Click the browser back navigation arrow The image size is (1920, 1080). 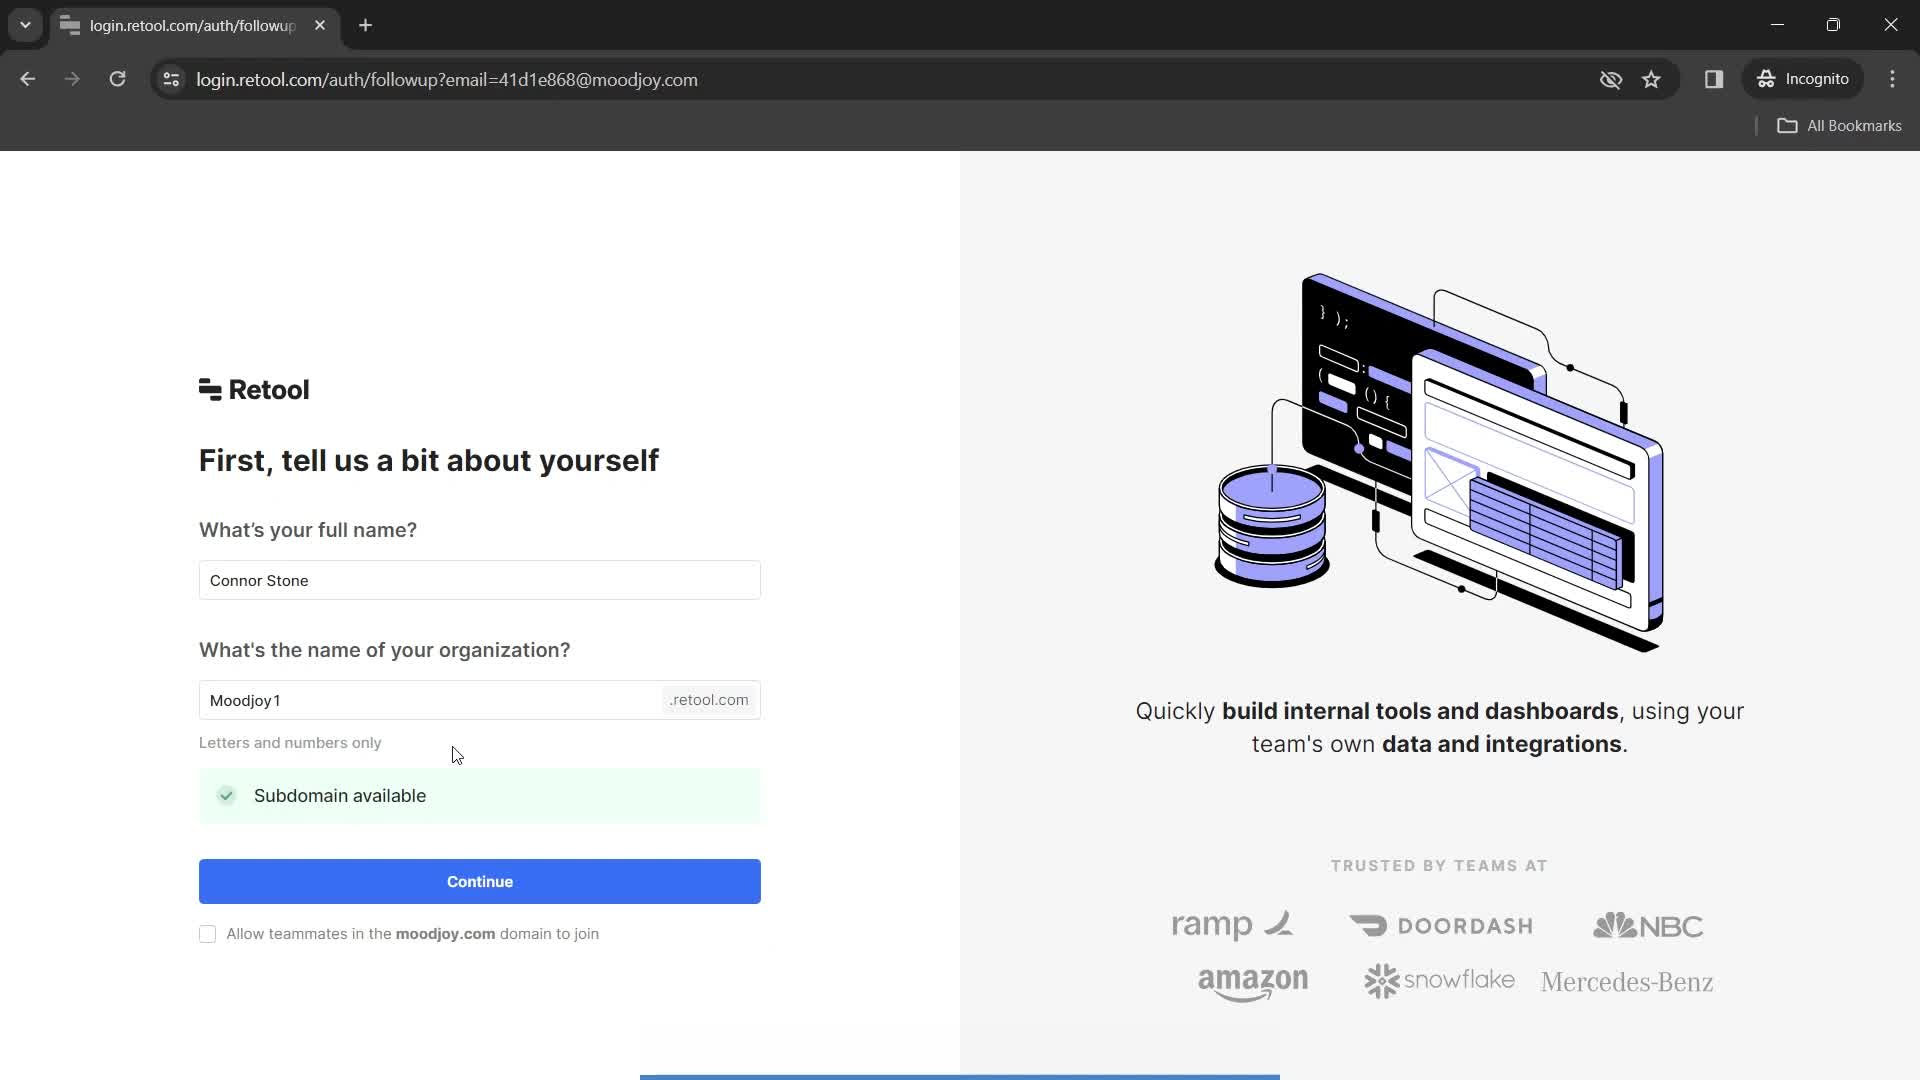[x=28, y=79]
